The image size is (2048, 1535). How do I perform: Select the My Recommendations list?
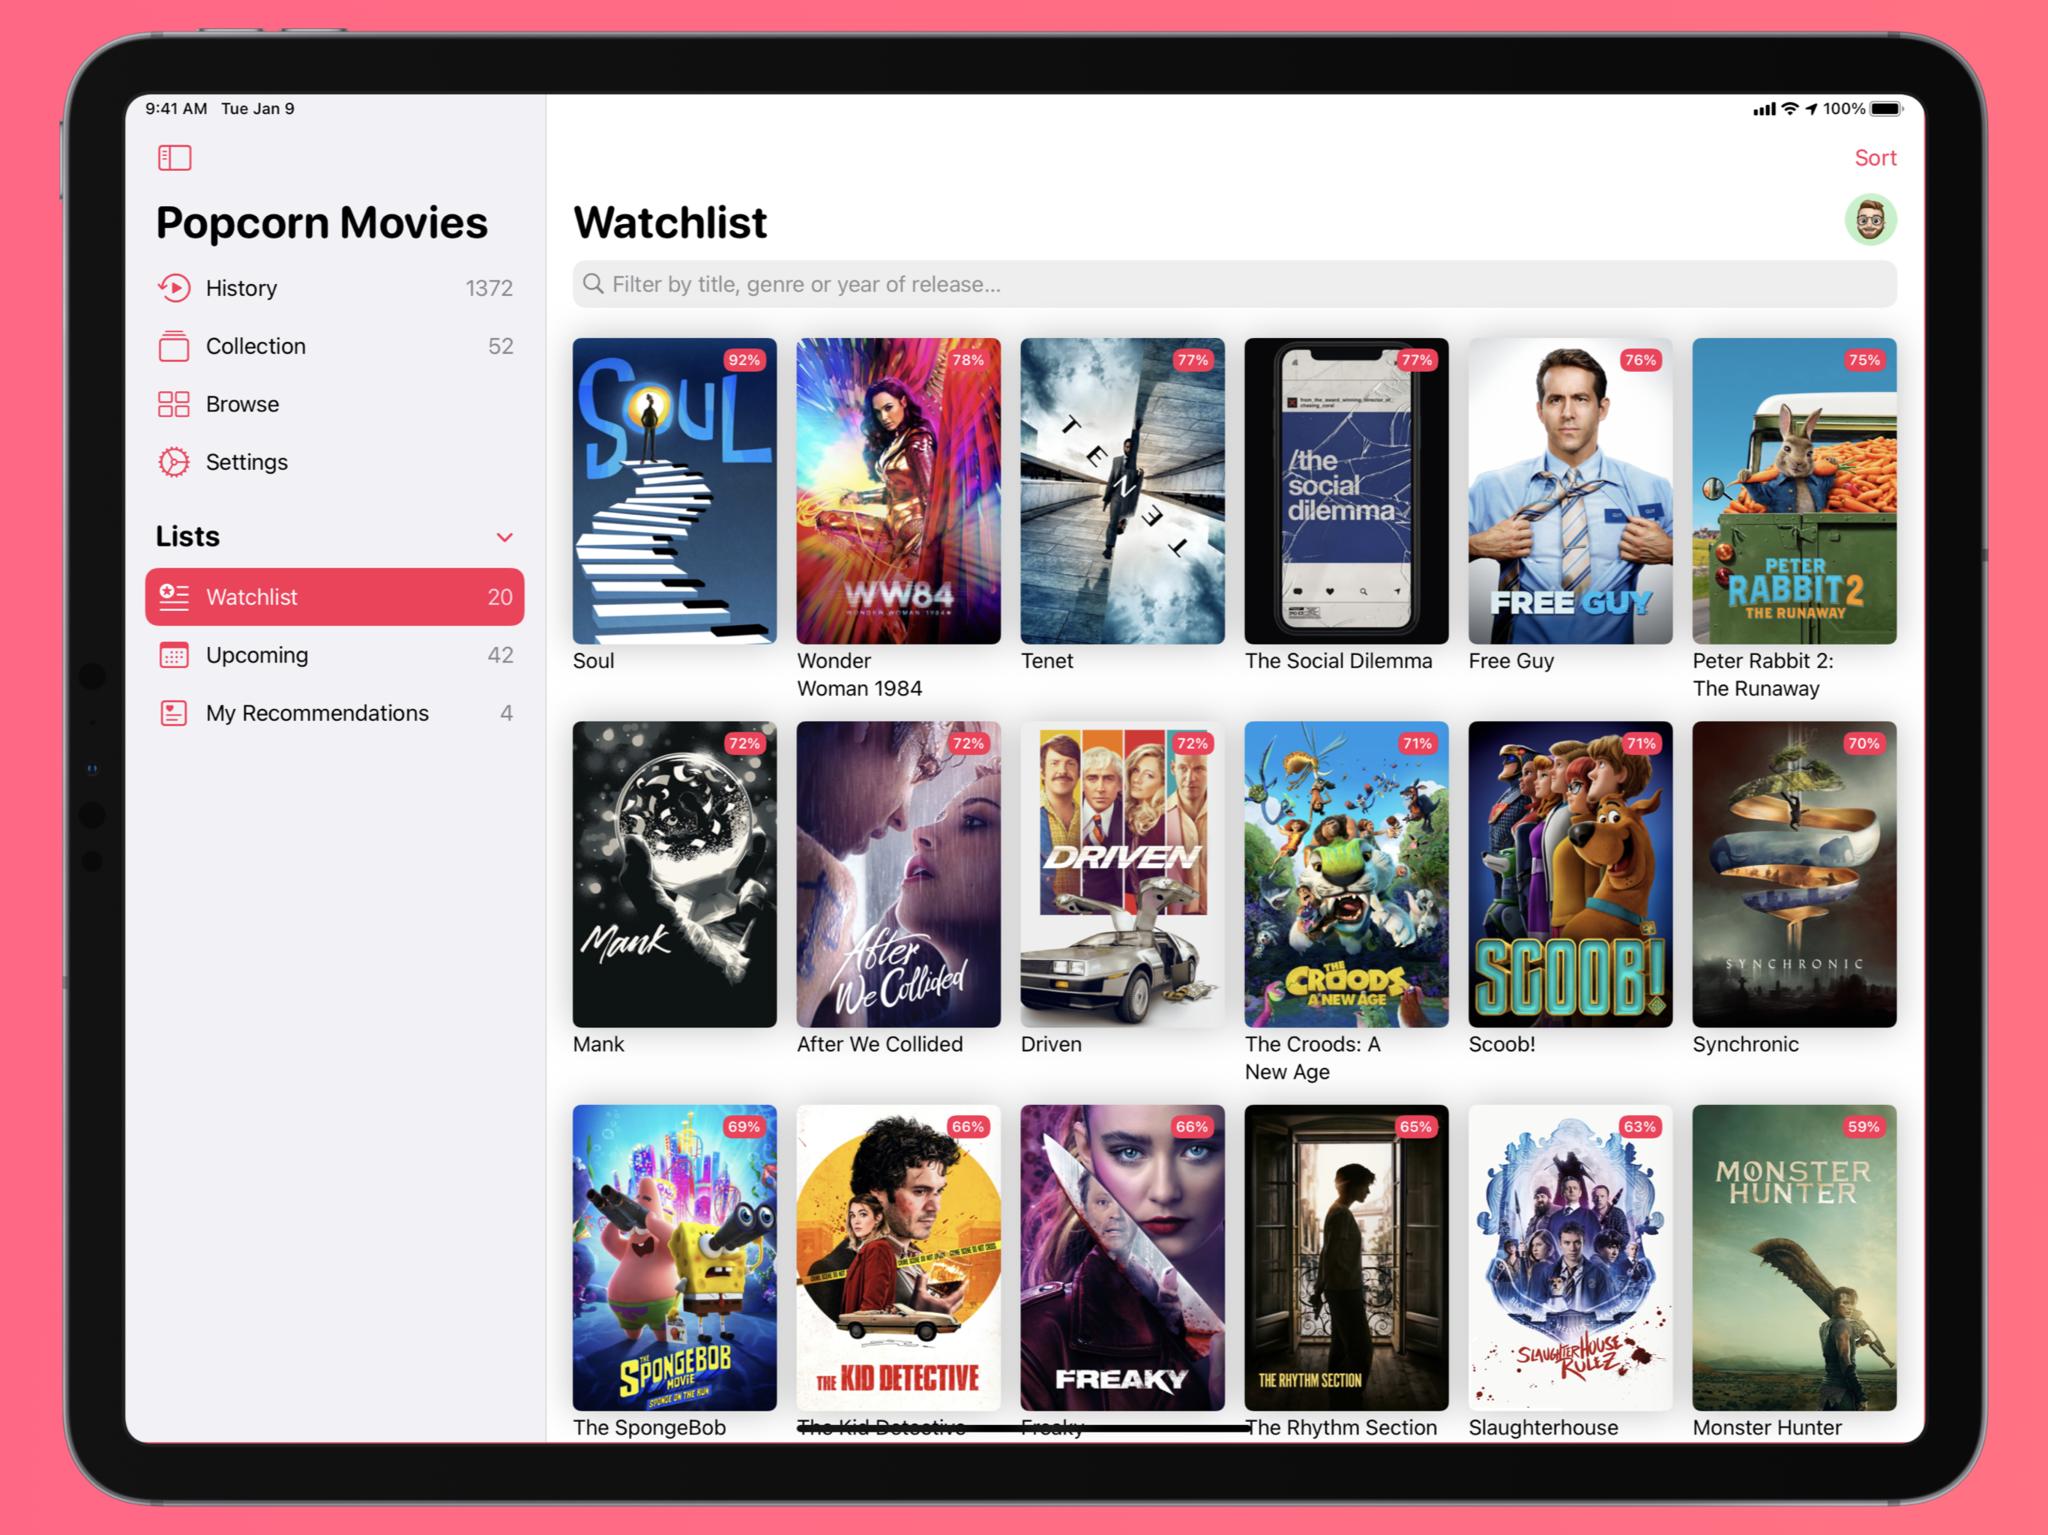[x=335, y=713]
